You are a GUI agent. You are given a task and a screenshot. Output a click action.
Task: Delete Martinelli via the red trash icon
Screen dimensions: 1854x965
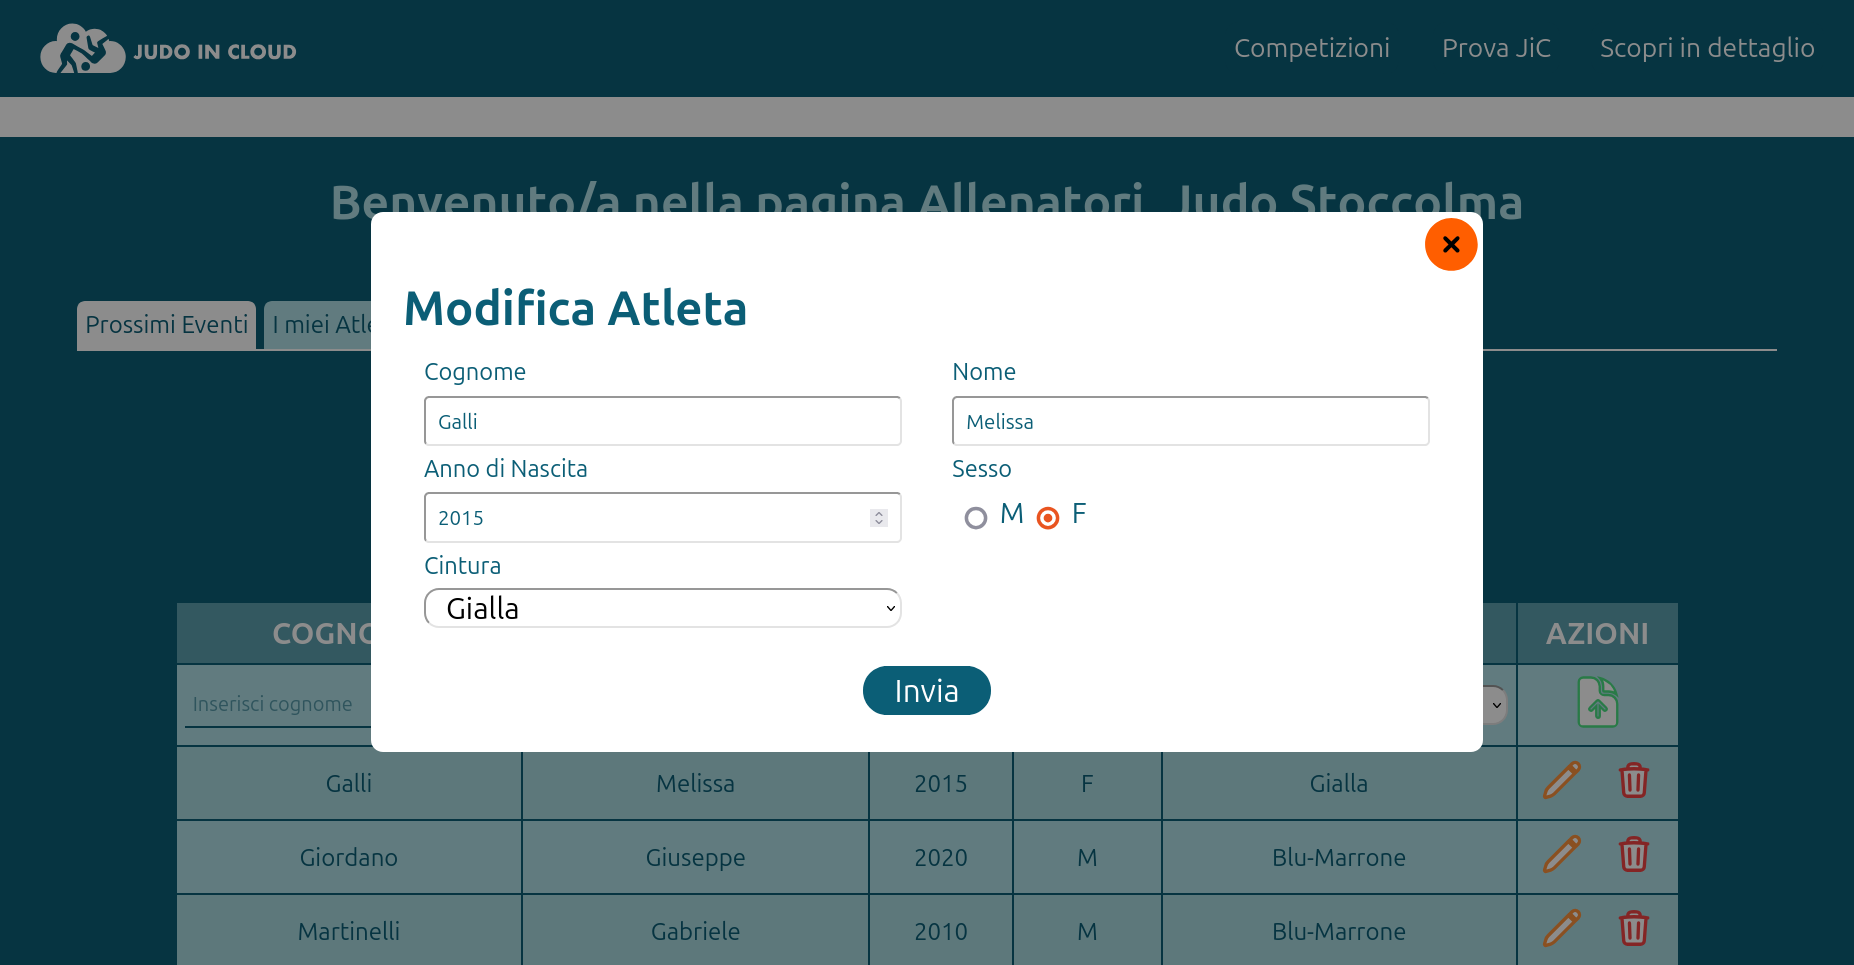(x=1634, y=929)
